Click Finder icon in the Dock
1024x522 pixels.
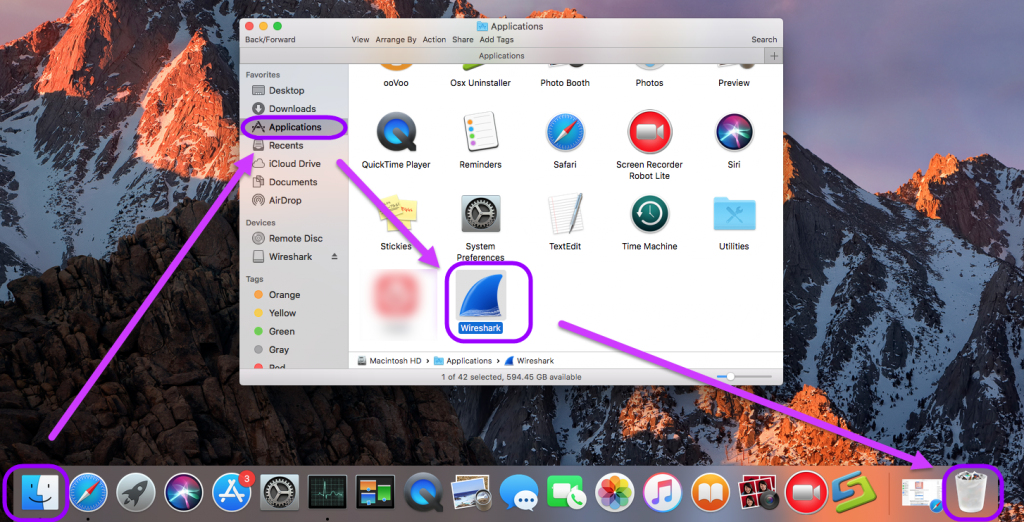point(36,492)
